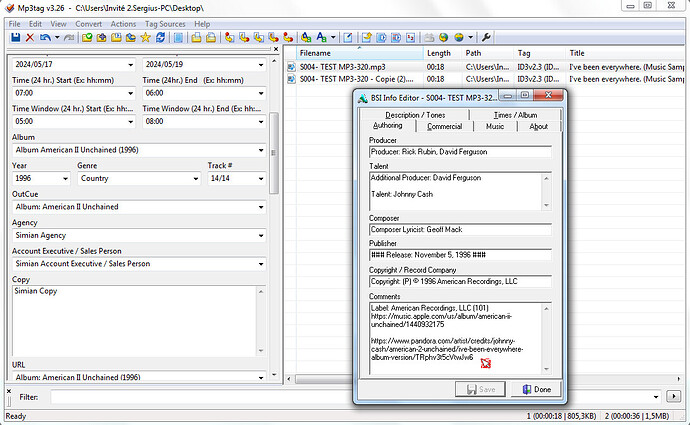
Task: Click the tag panel vertical scrollbar thumb
Action: coord(274,153)
